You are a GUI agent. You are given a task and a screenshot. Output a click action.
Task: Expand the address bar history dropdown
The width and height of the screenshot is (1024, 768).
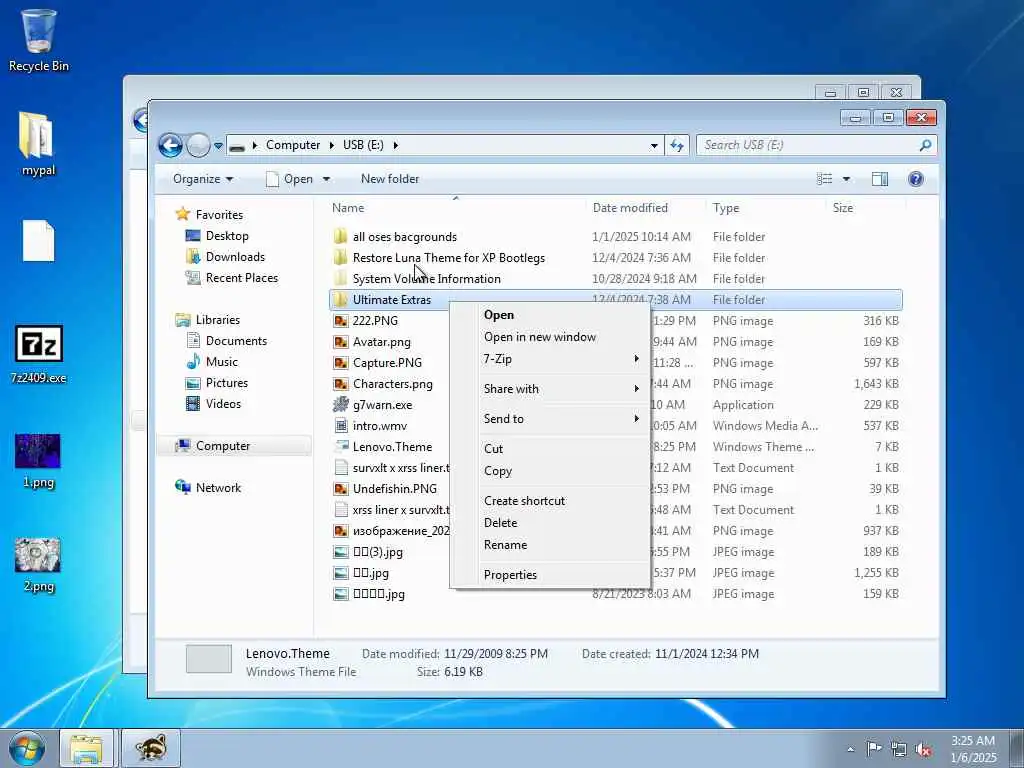[x=654, y=146]
